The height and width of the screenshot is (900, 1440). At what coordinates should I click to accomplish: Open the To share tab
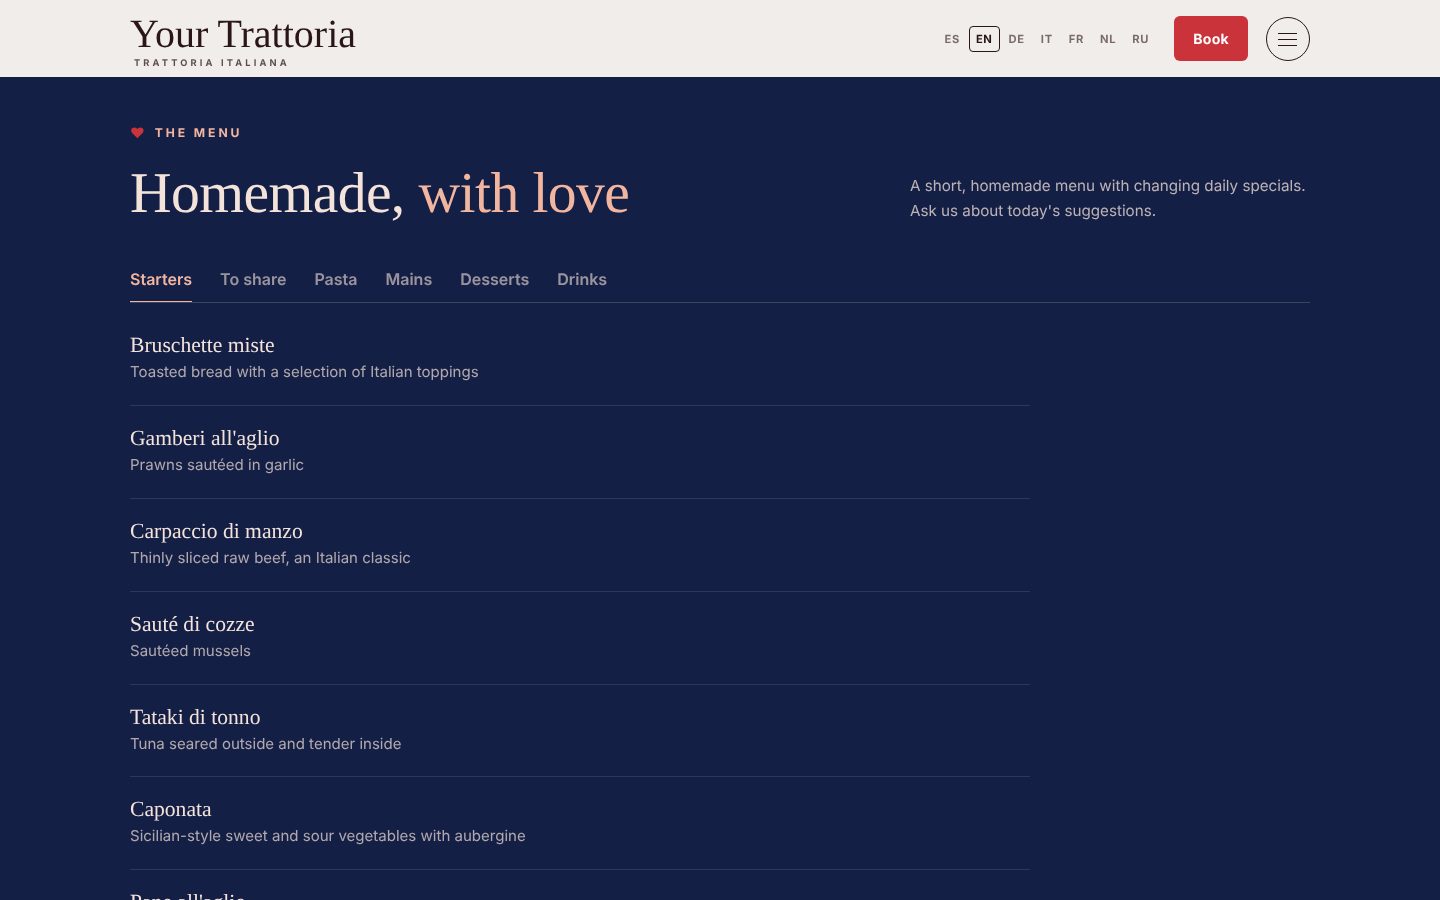253,279
